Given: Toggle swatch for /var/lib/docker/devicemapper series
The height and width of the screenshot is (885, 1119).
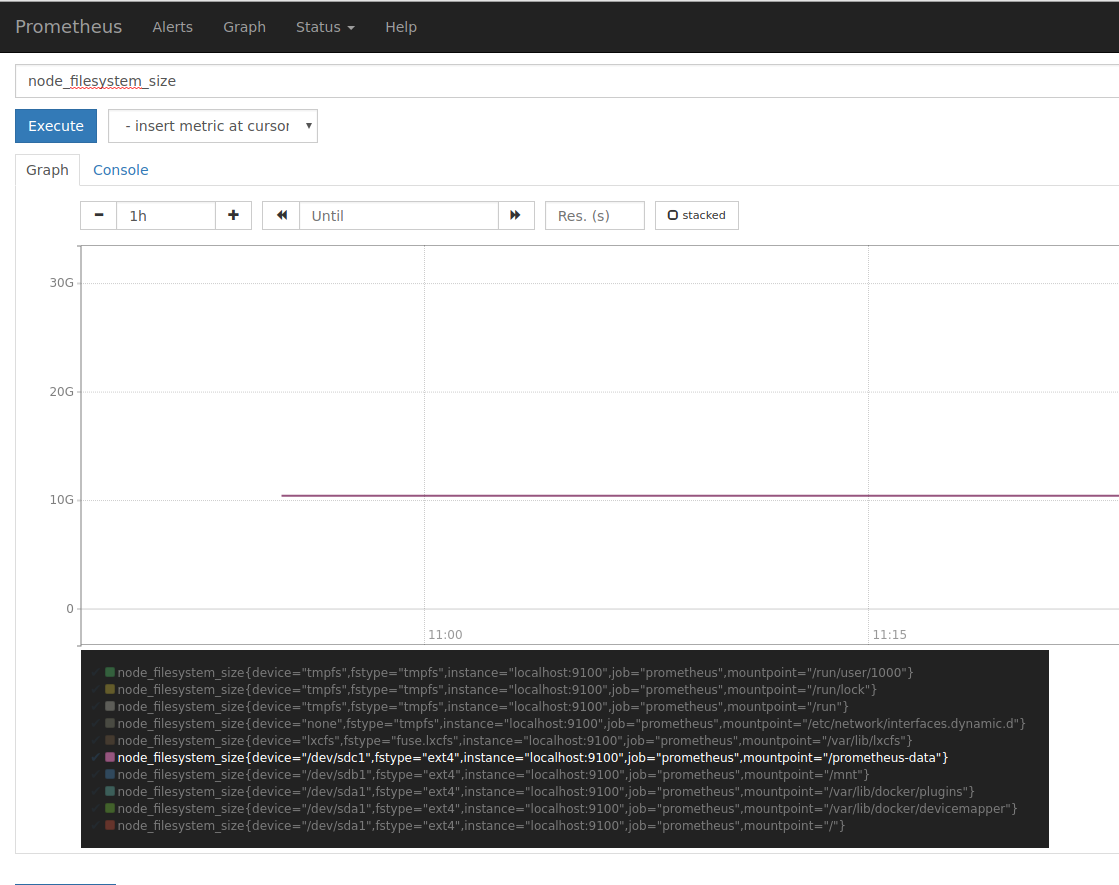Looking at the screenshot, I should [x=110, y=809].
